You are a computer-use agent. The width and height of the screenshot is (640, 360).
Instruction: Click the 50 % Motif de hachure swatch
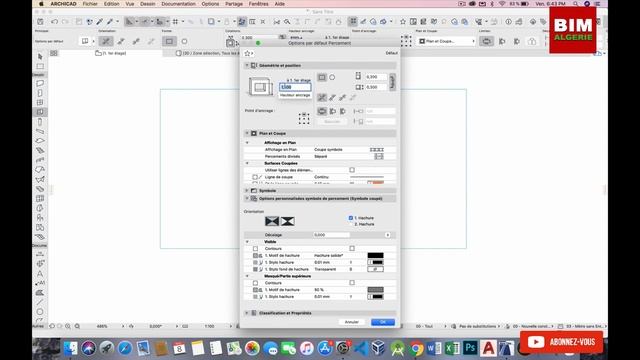click(376, 290)
